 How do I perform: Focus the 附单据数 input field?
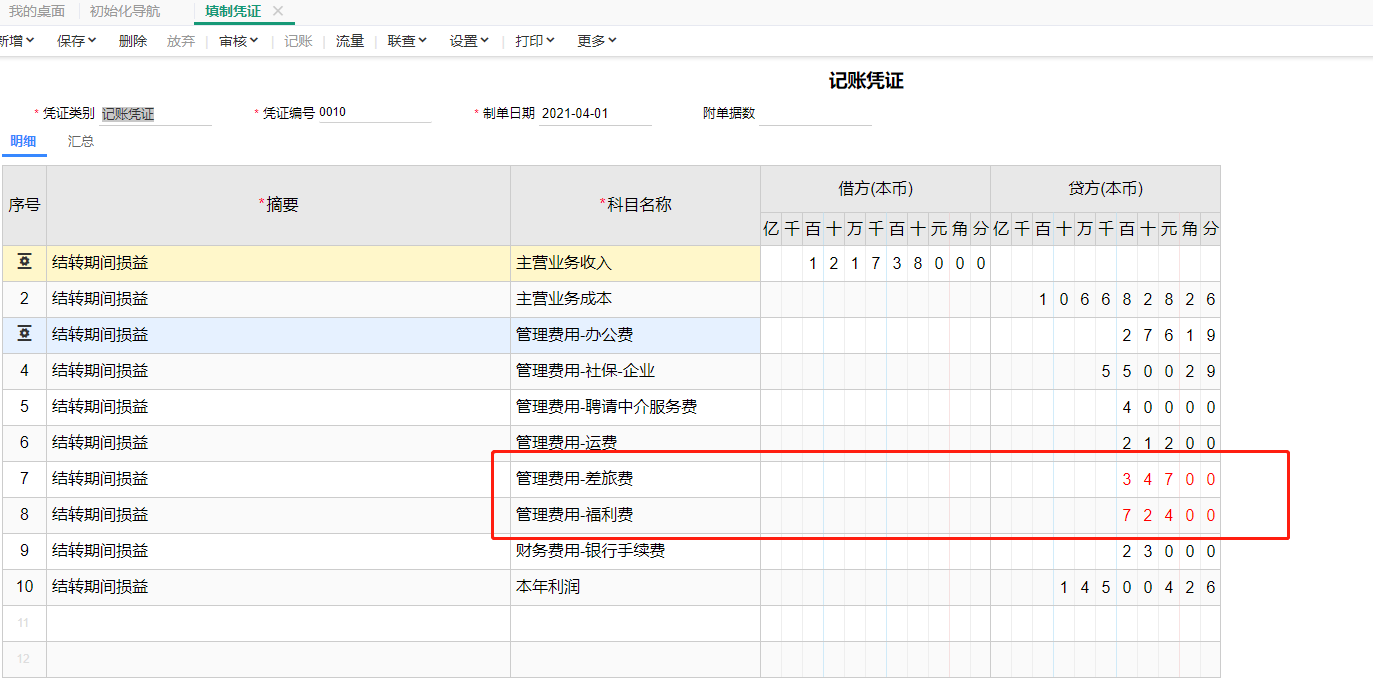[816, 114]
